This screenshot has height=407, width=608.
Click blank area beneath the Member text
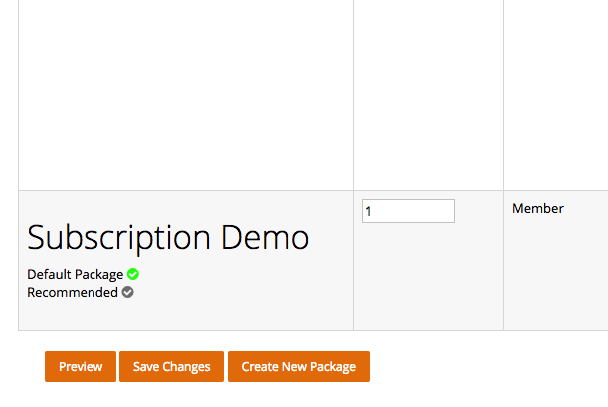556,273
